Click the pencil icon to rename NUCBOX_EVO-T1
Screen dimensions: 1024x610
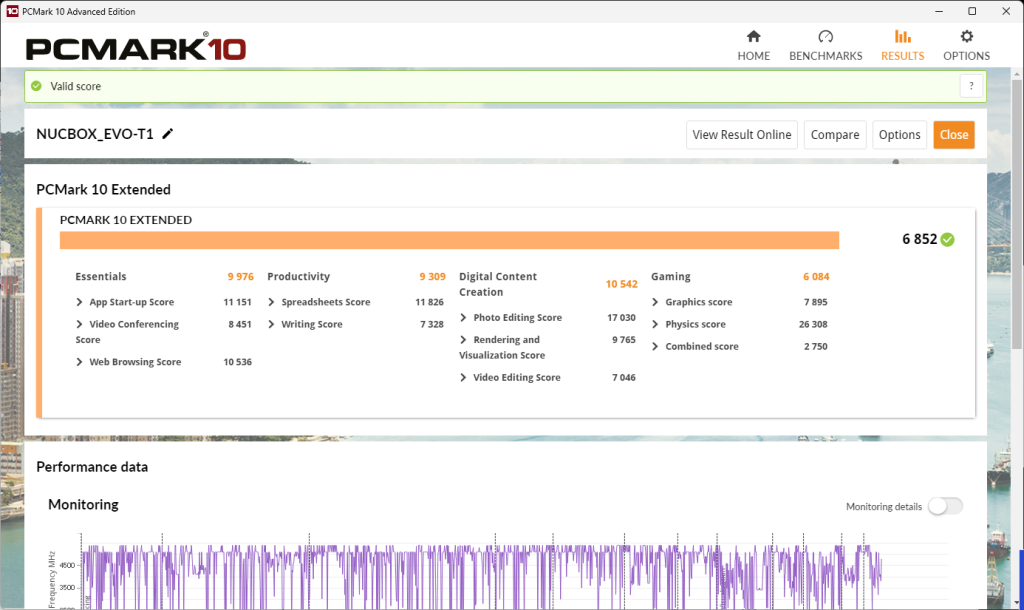pyautogui.click(x=168, y=134)
